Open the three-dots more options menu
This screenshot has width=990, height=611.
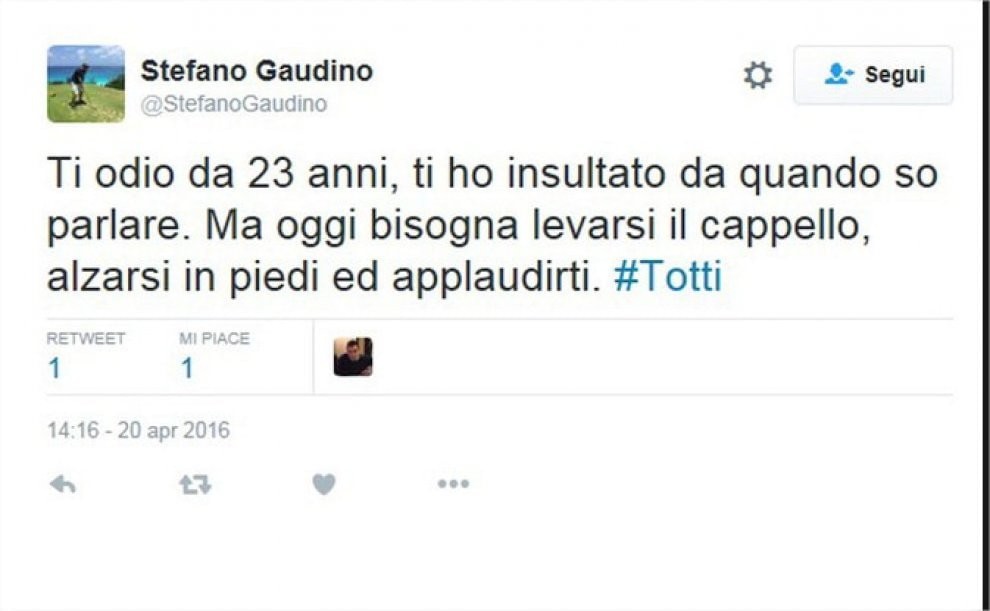(453, 484)
